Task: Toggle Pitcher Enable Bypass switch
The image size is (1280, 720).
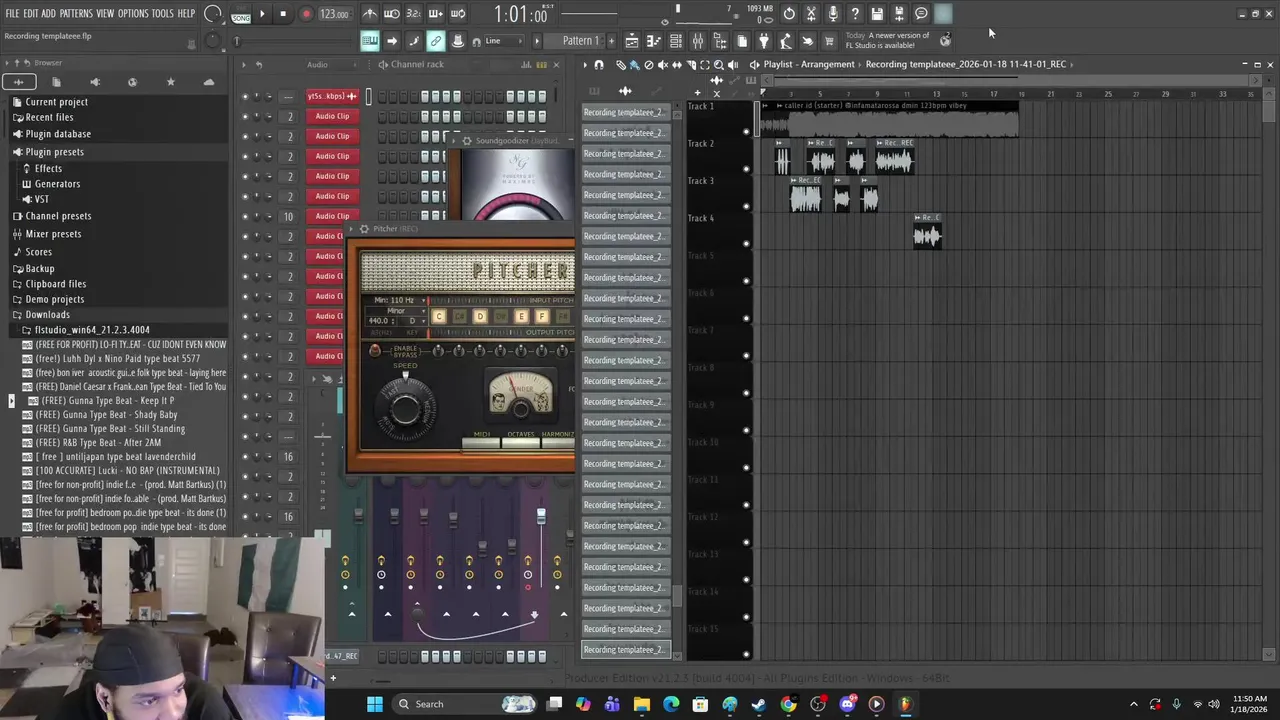Action: coord(375,351)
